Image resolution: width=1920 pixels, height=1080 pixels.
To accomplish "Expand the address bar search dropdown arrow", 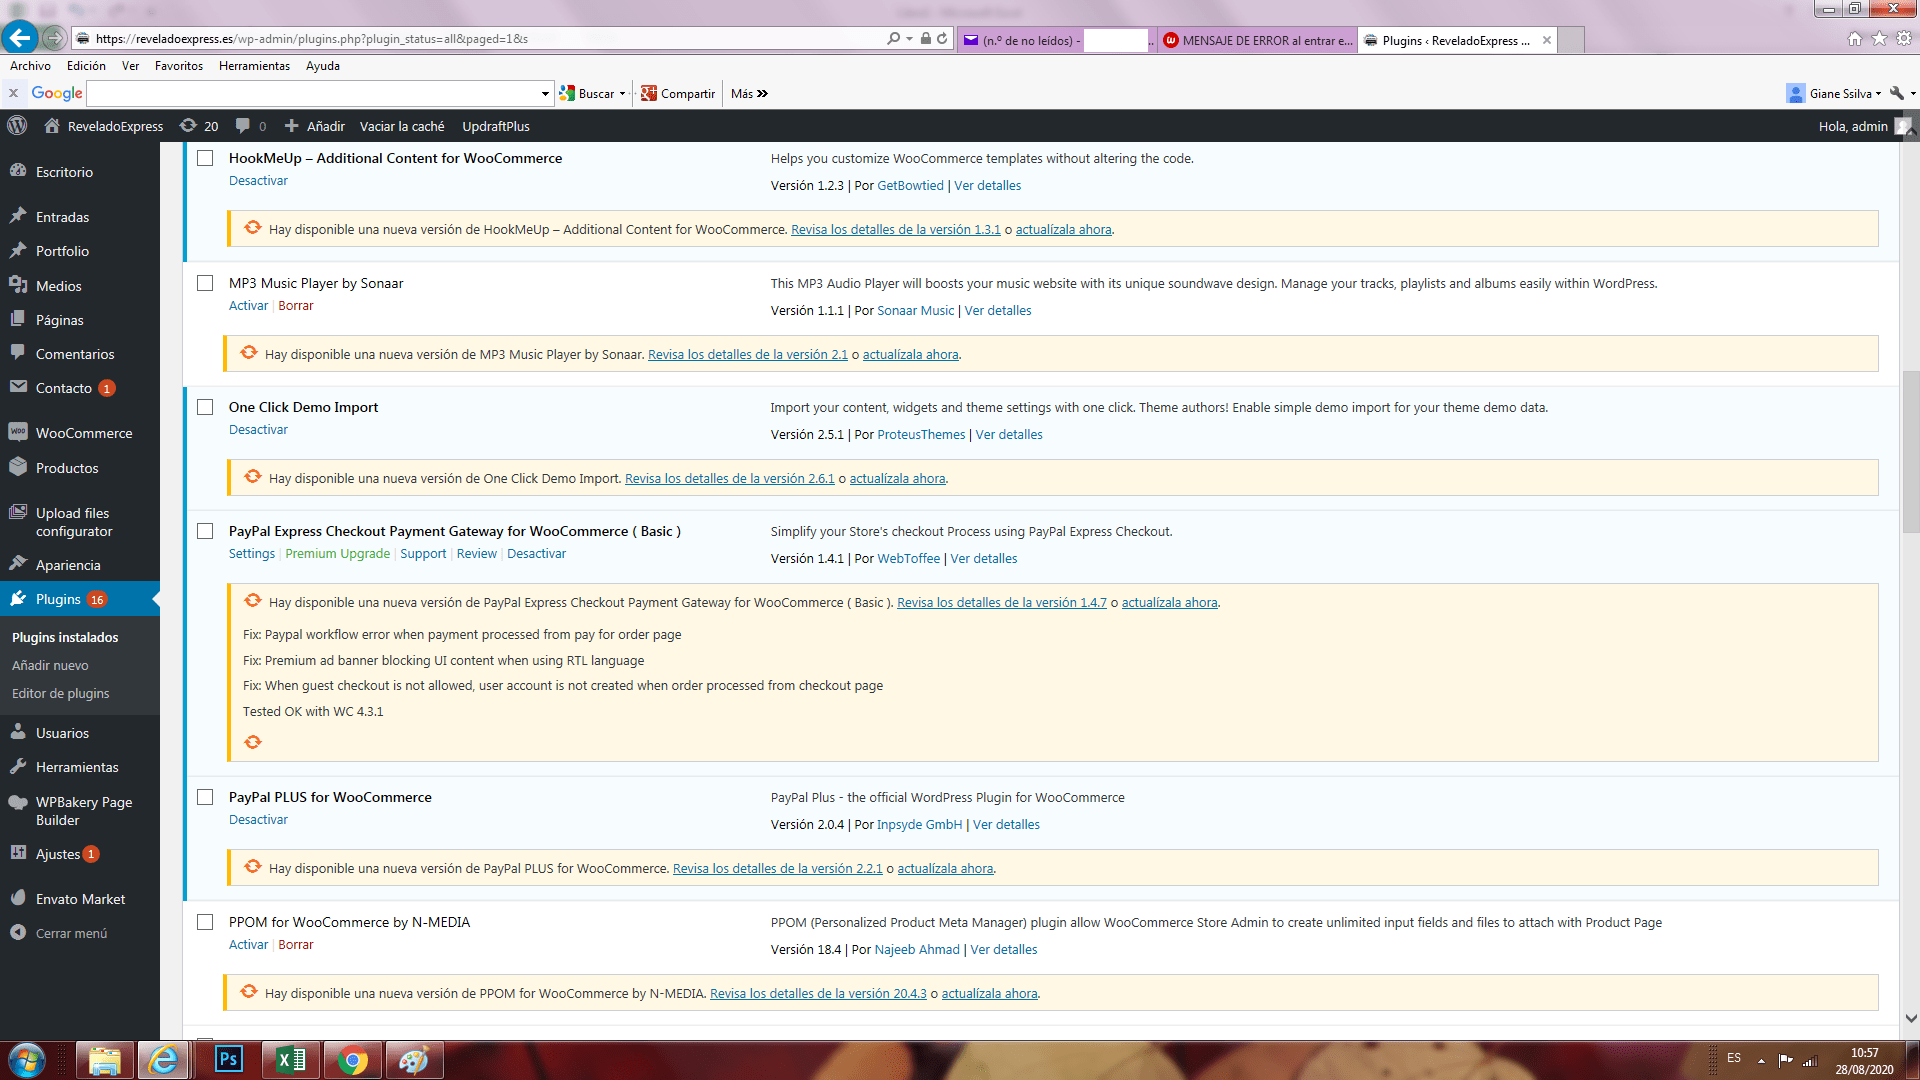I will pos(909,39).
